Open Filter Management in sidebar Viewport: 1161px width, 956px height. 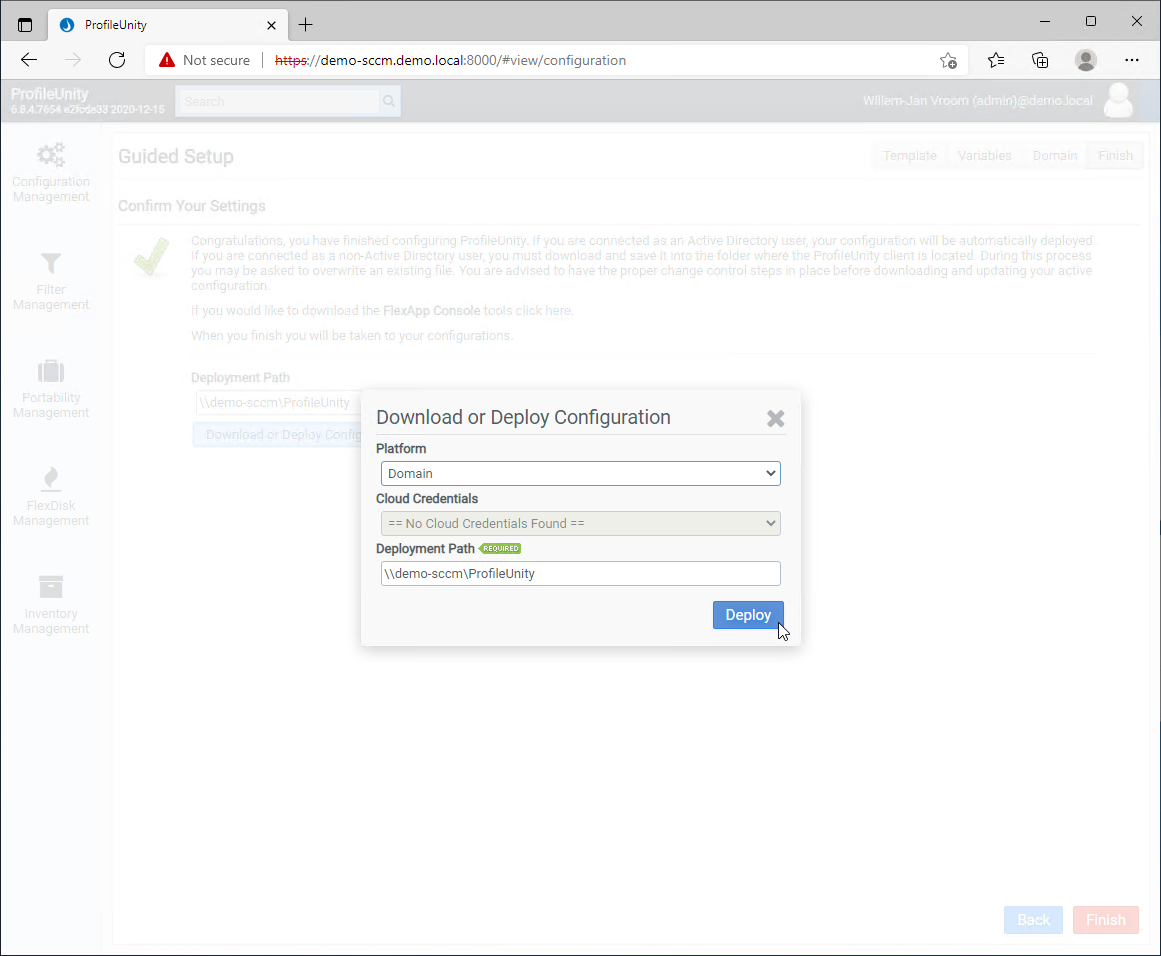tap(51, 281)
